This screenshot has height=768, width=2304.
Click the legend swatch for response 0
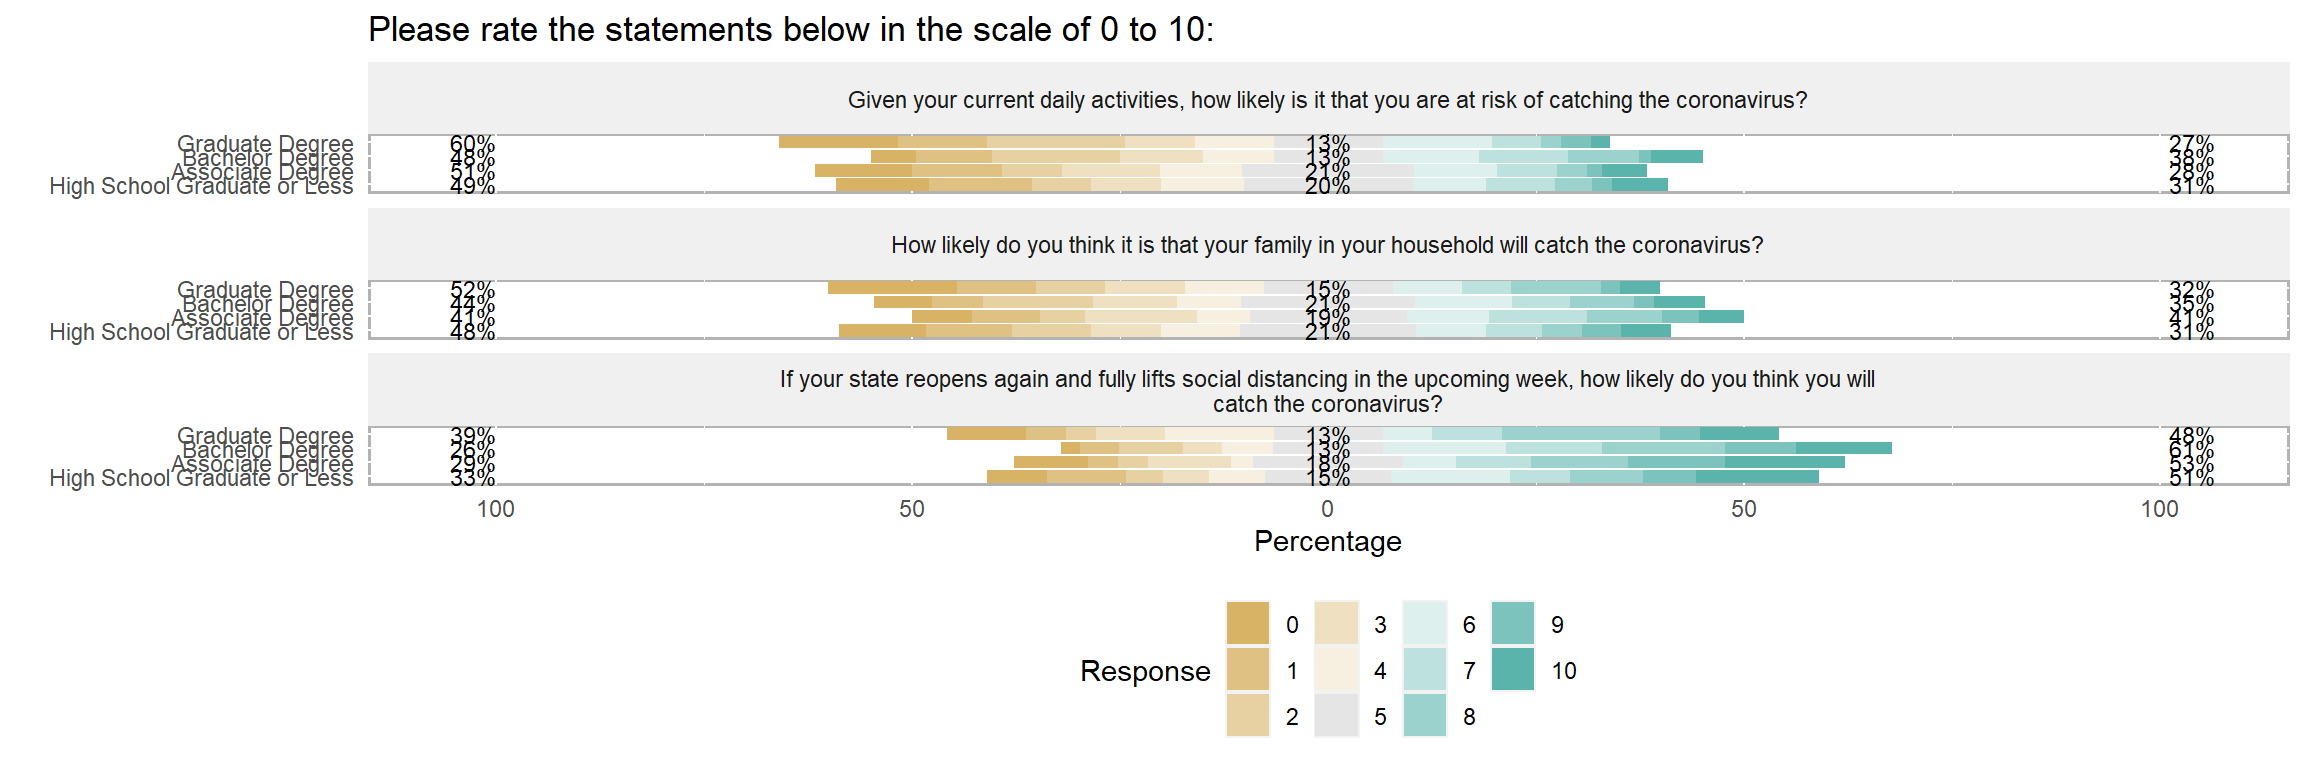coord(1247,624)
